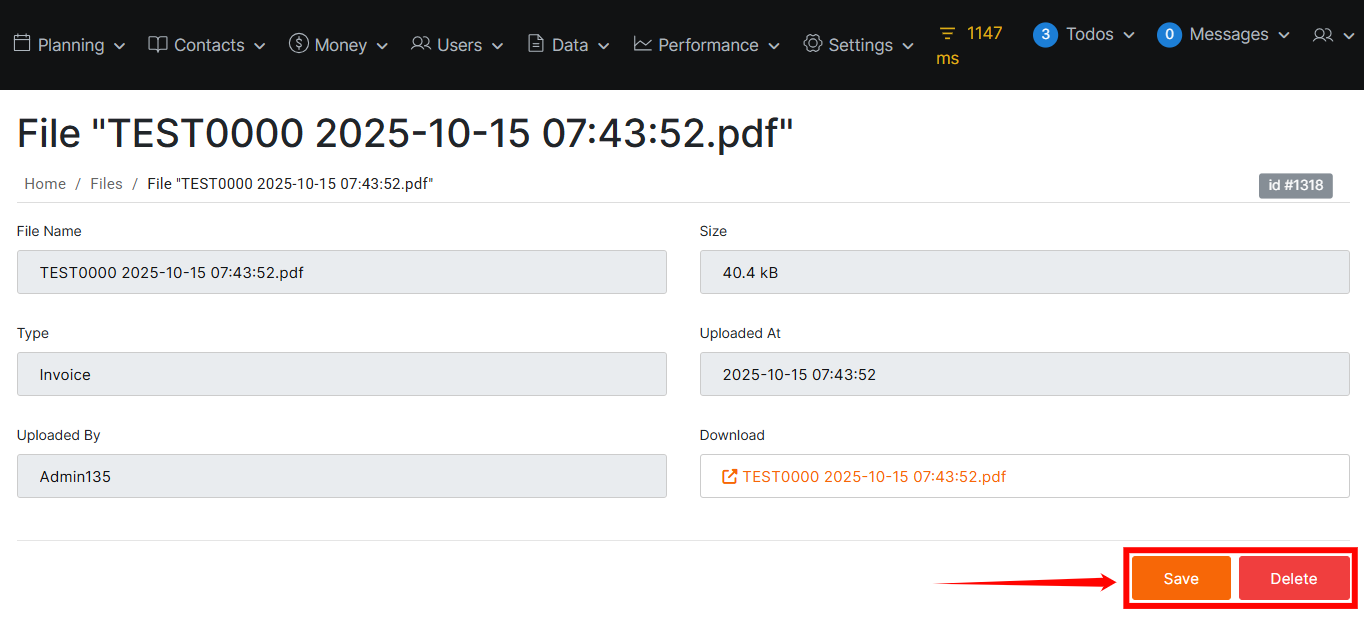Open the Performance menu
Viewport: 1364px width, 631px height.
(708, 45)
